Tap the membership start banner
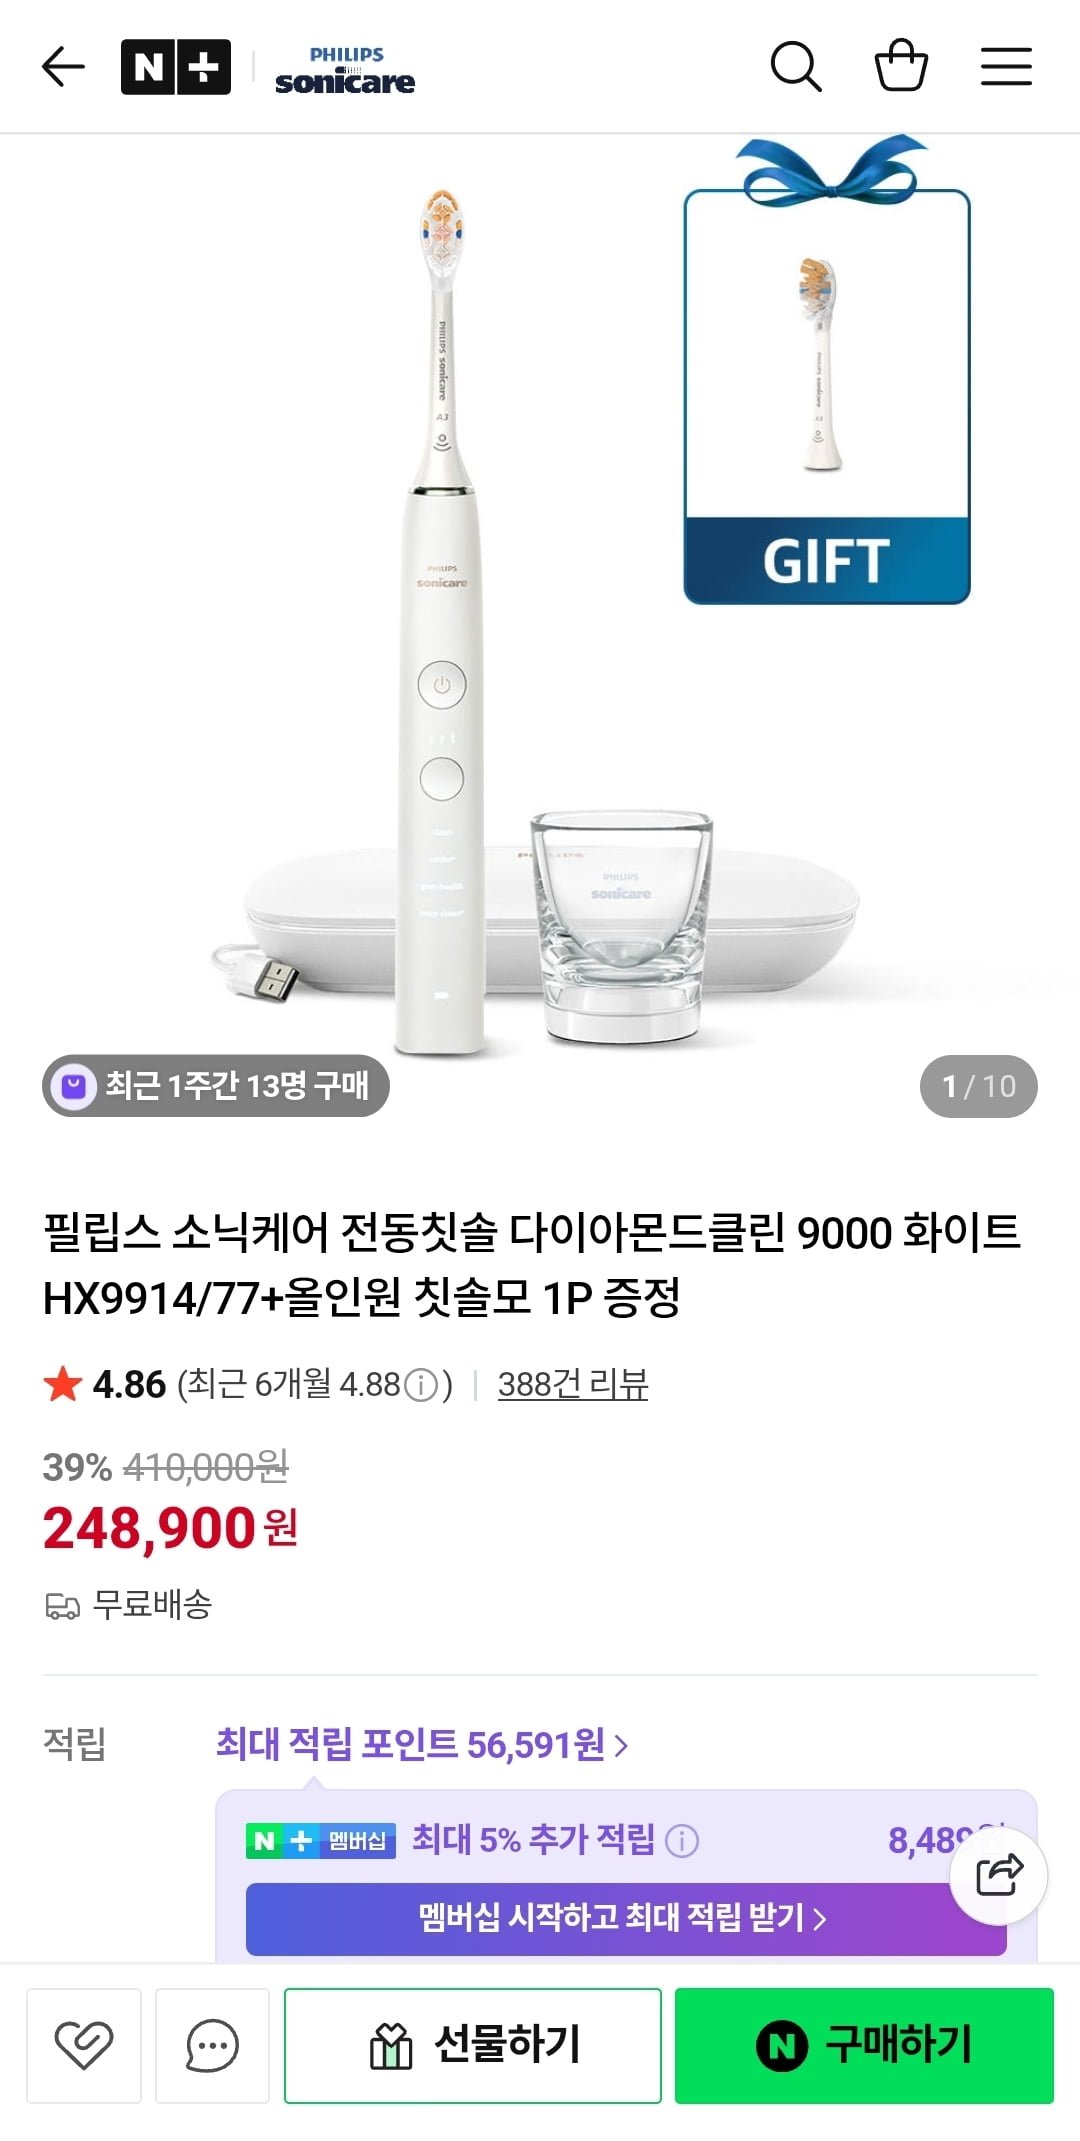Viewport: 1080px width, 2141px height. (622, 1917)
